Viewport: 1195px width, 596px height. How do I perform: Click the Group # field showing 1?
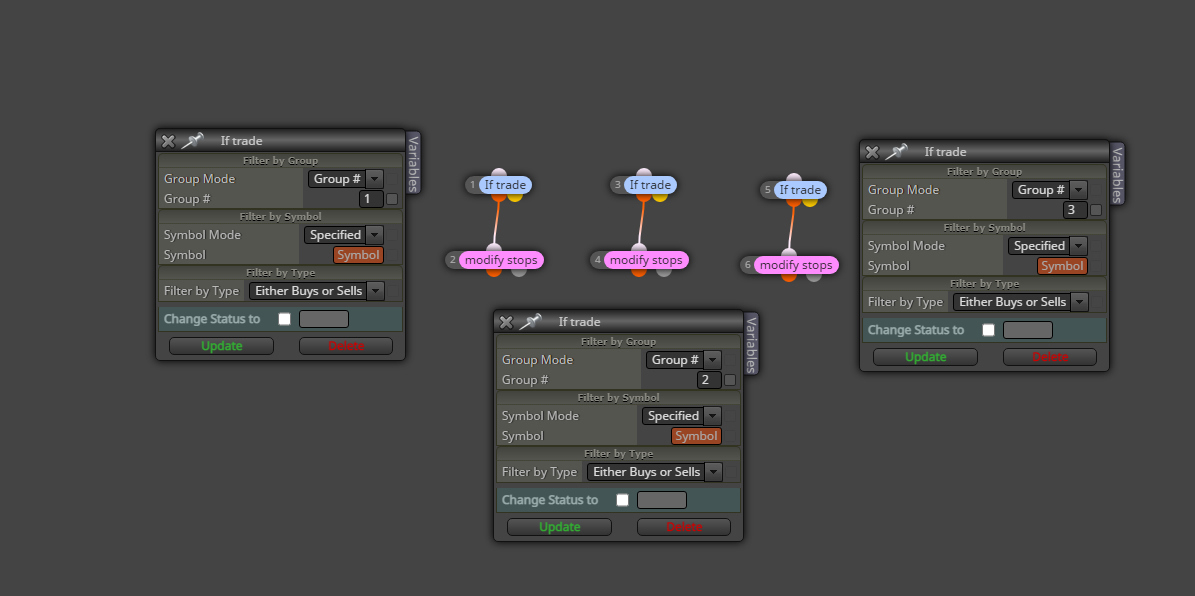coord(371,199)
